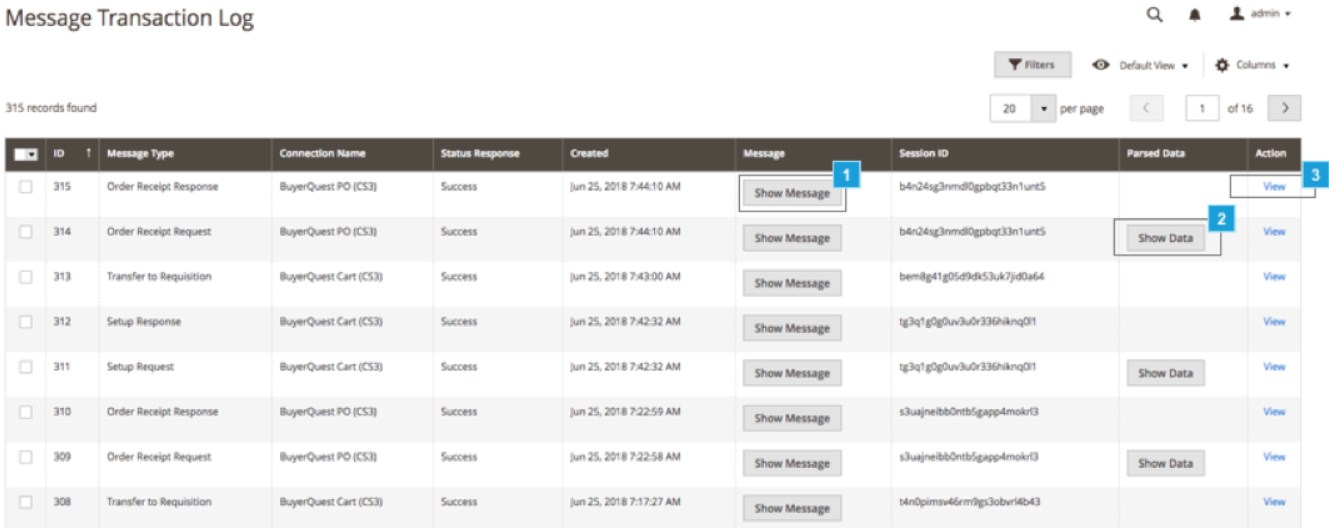Click the search magnifier icon
This screenshot has height=528, width=1329.
coord(1154,15)
